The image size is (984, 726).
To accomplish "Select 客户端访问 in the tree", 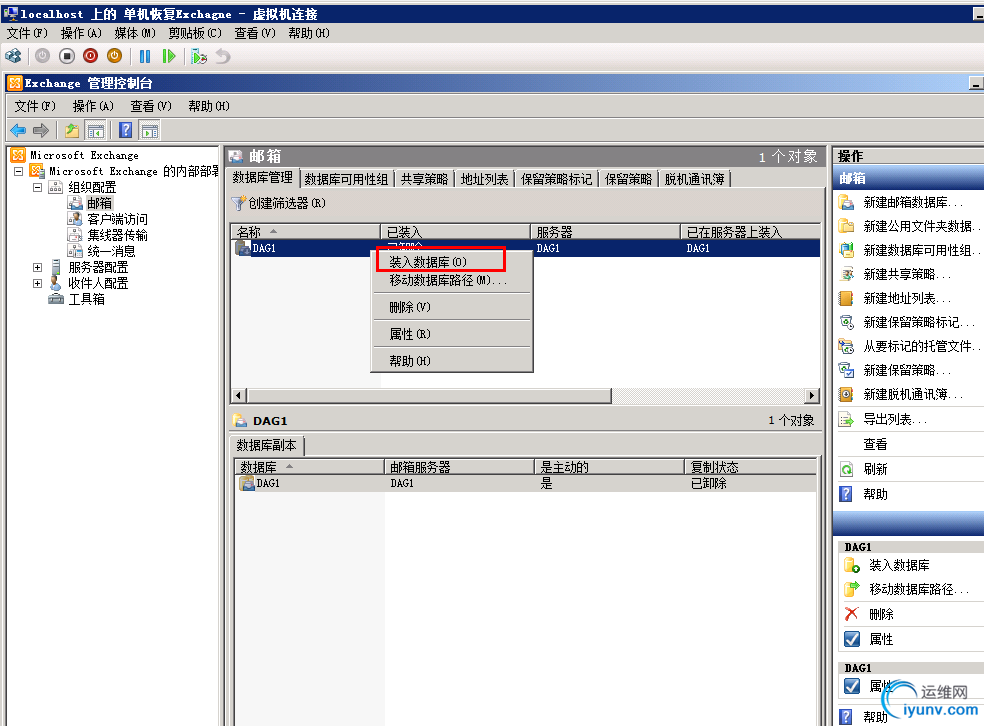I will [117, 219].
